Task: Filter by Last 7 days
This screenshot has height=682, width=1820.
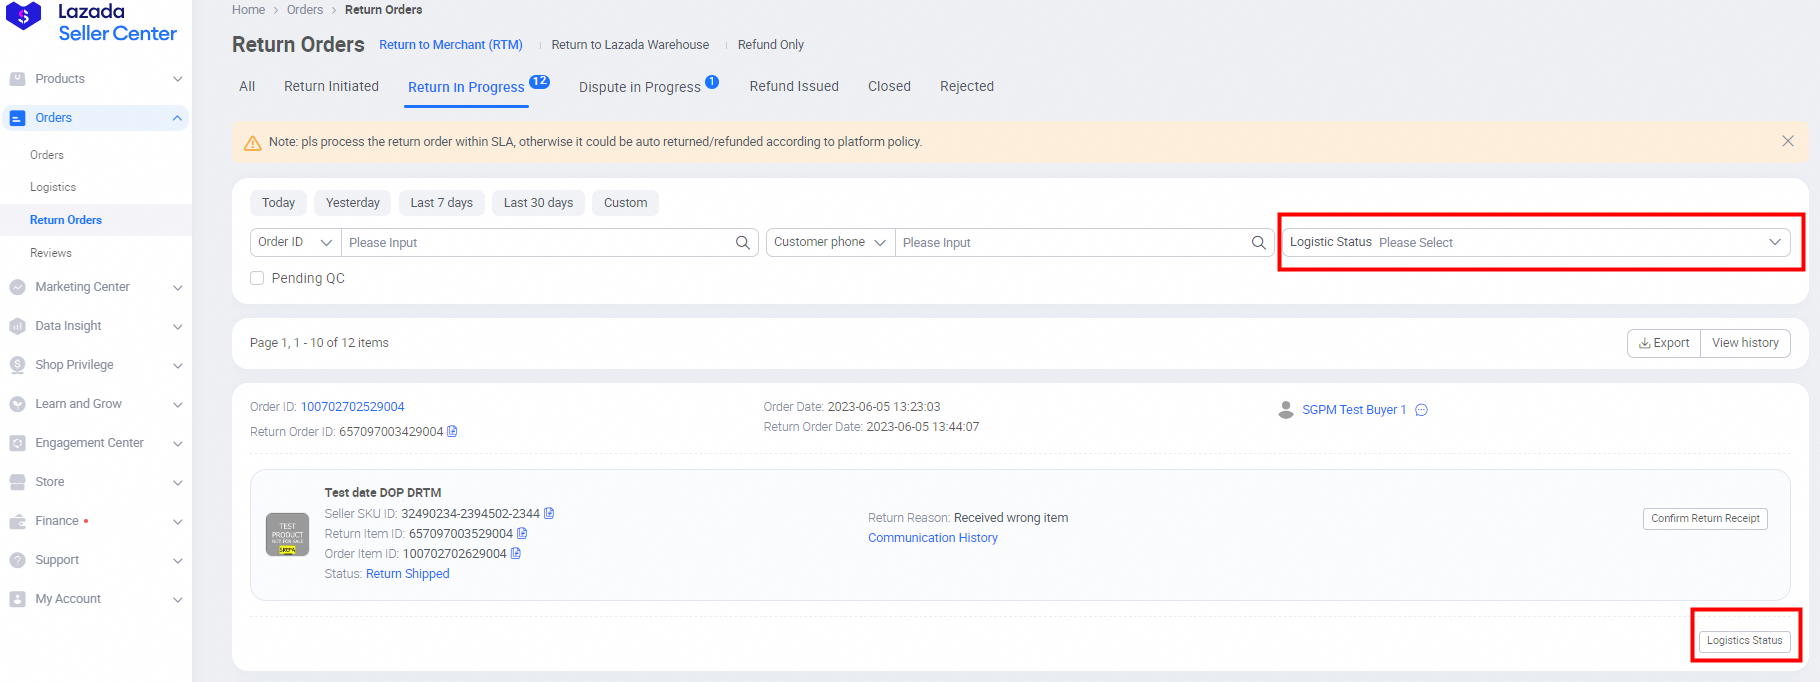Action: point(441,203)
